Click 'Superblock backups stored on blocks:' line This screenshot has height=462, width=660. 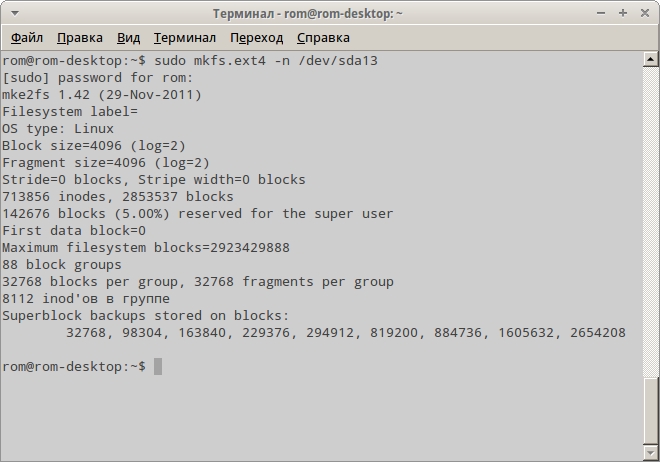tap(146, 316)
